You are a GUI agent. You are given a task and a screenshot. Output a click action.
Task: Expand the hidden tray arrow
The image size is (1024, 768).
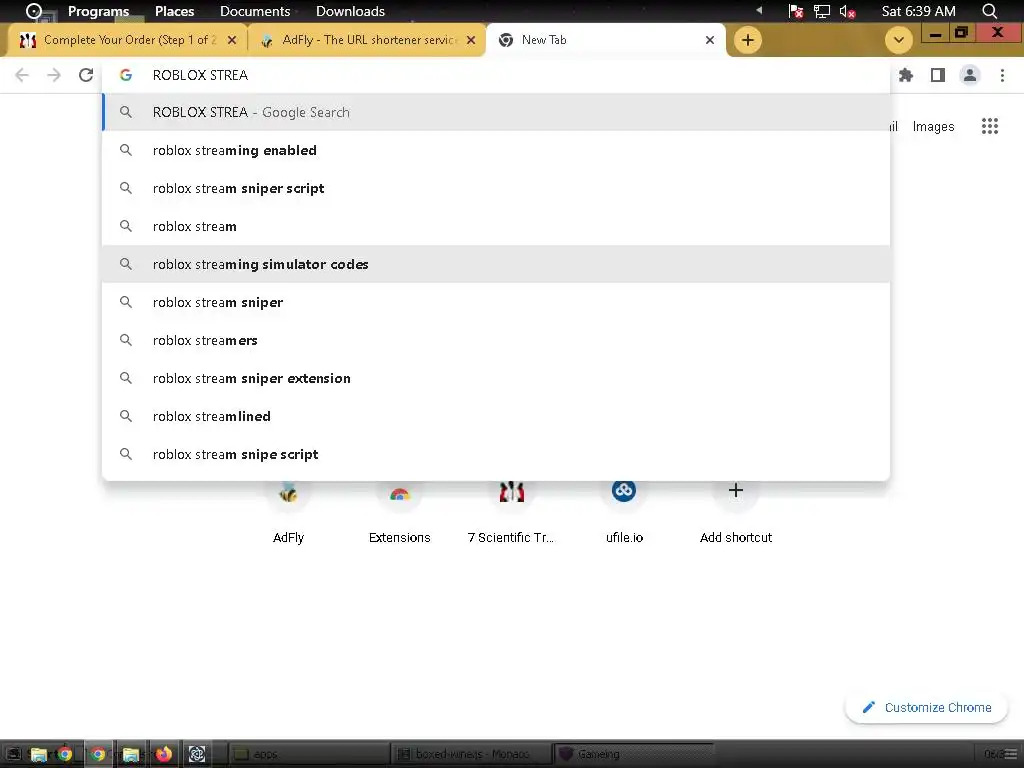[759, 10]
